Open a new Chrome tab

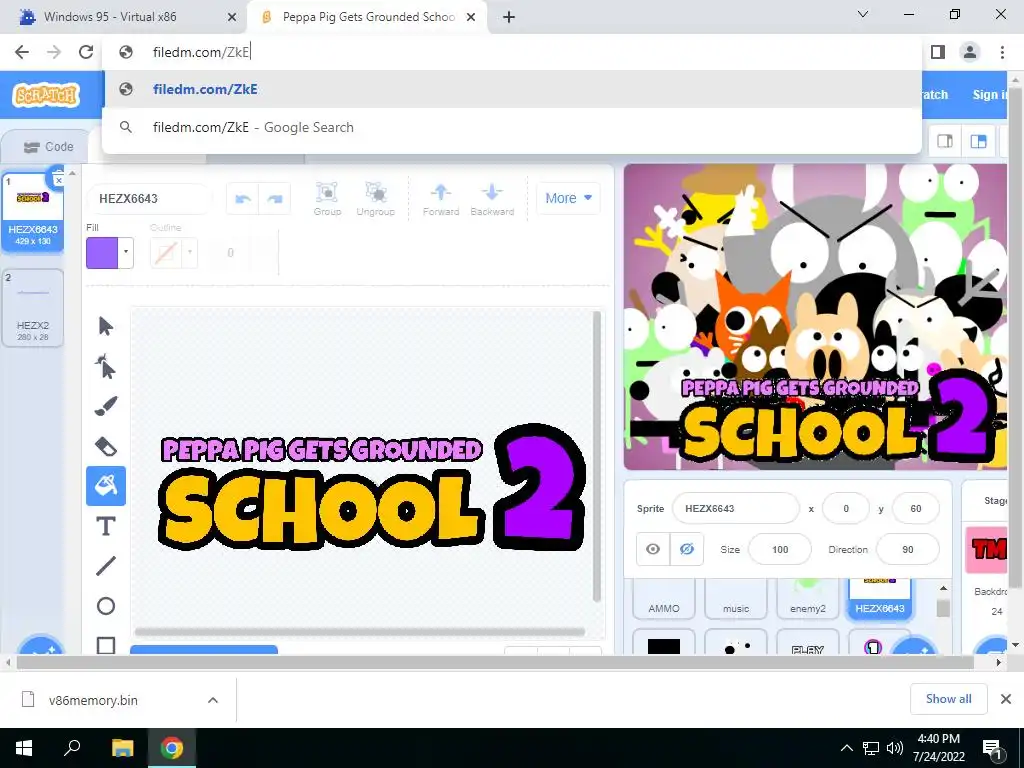509,17
